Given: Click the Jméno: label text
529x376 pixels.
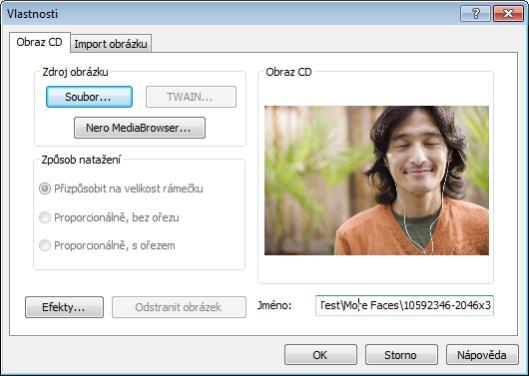Looking at the screenshot, I should [274, 305].
